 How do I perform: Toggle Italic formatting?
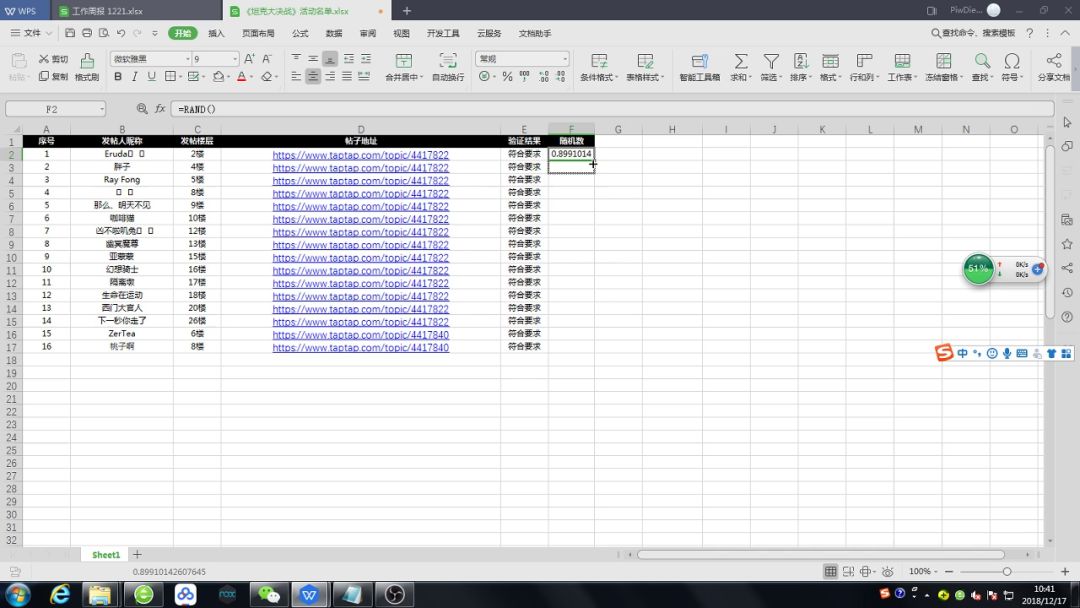[134, 77]
